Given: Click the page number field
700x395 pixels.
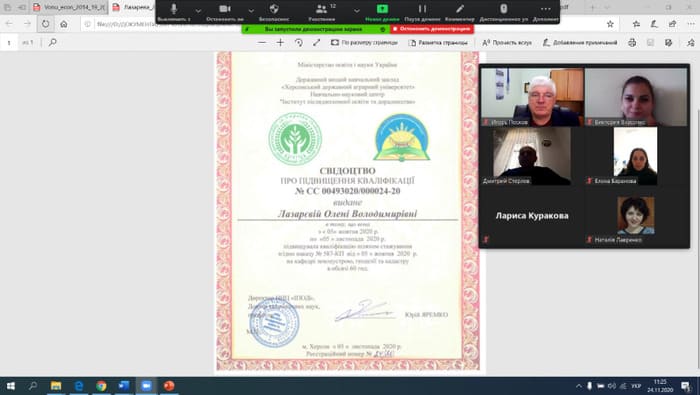Looking at the screenshot, I should tap(9, 42).
